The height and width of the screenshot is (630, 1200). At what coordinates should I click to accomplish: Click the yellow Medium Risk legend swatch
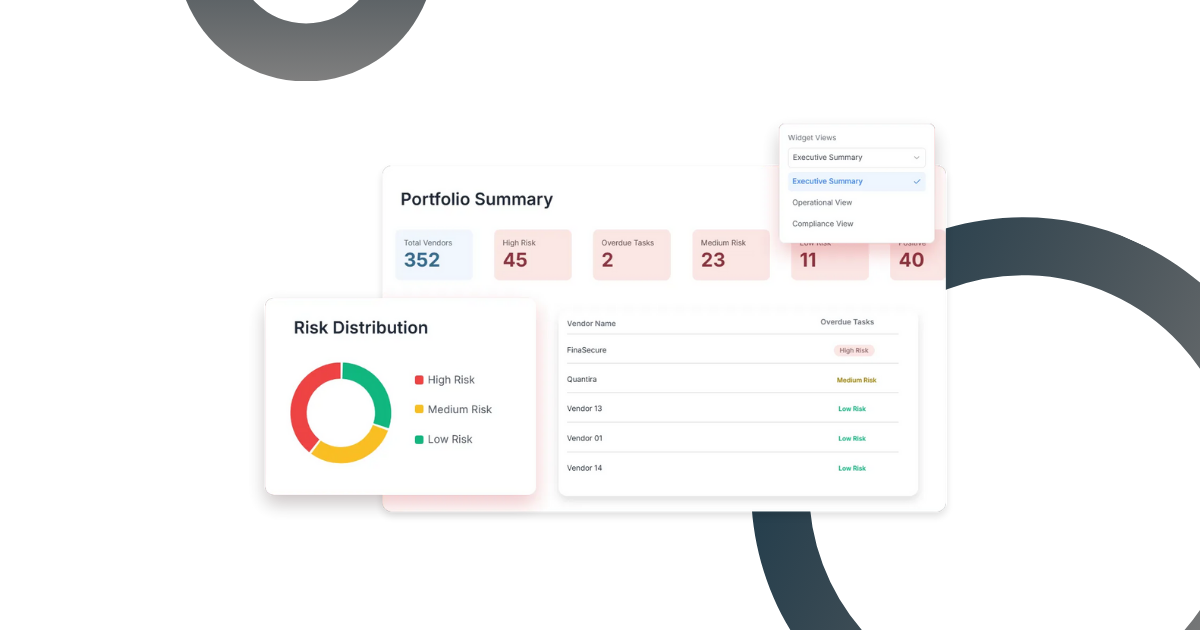(x=419, y=409)
